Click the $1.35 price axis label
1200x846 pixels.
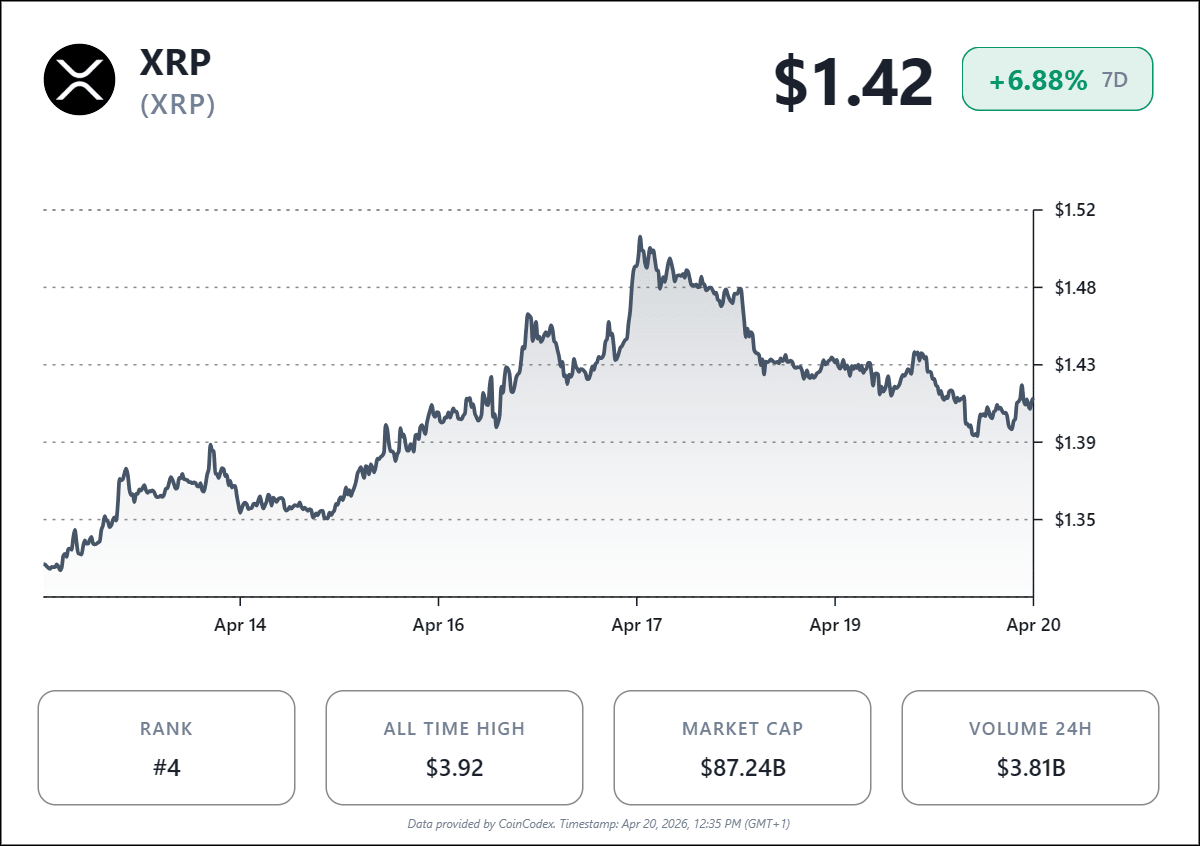[1075, 519]
